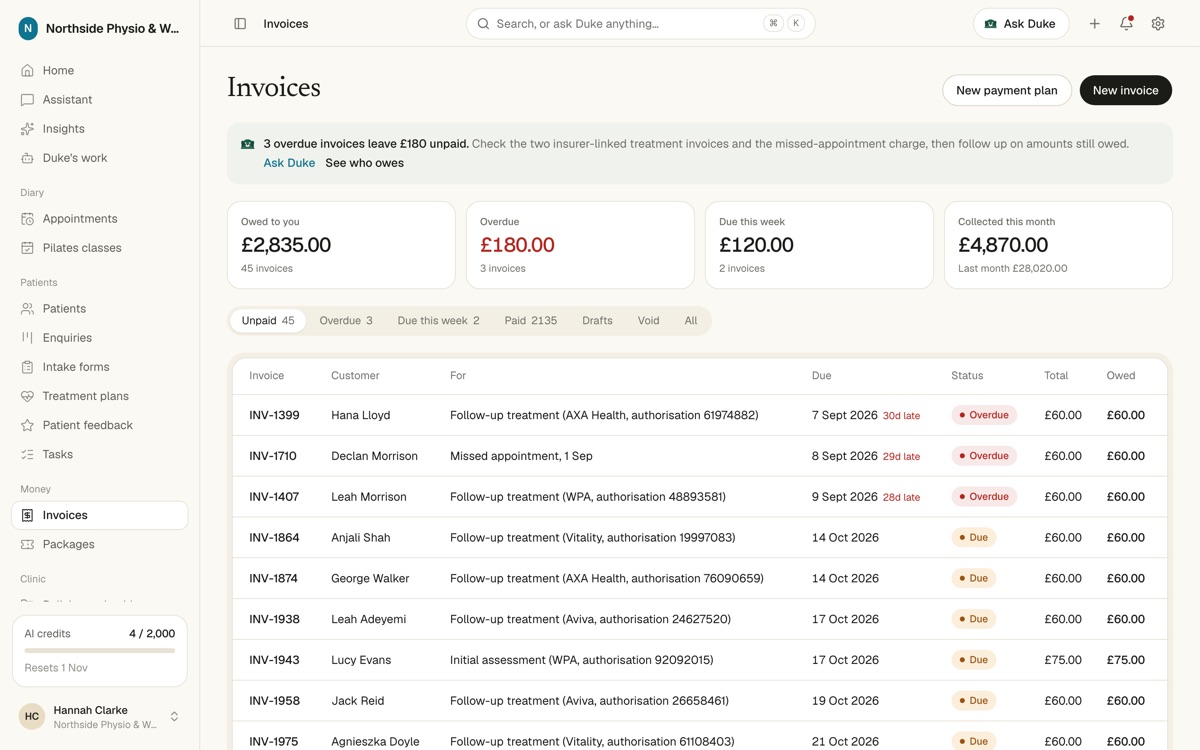This screenshot has width=1200, height=750.
Task: Open Insights sparkle icon
Action: (27, 129)
